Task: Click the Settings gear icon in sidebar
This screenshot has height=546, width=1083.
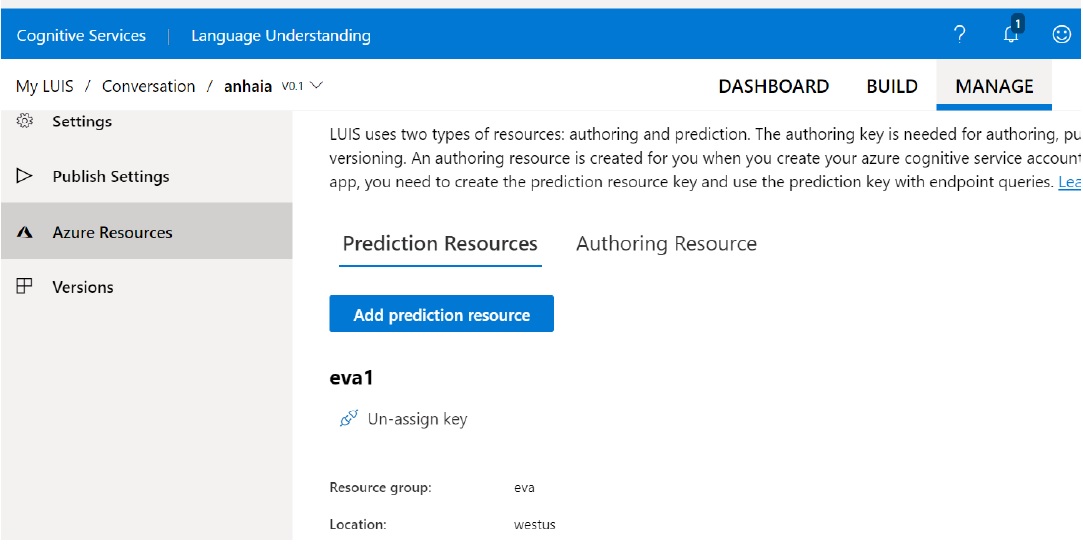Action: (26, 121)
